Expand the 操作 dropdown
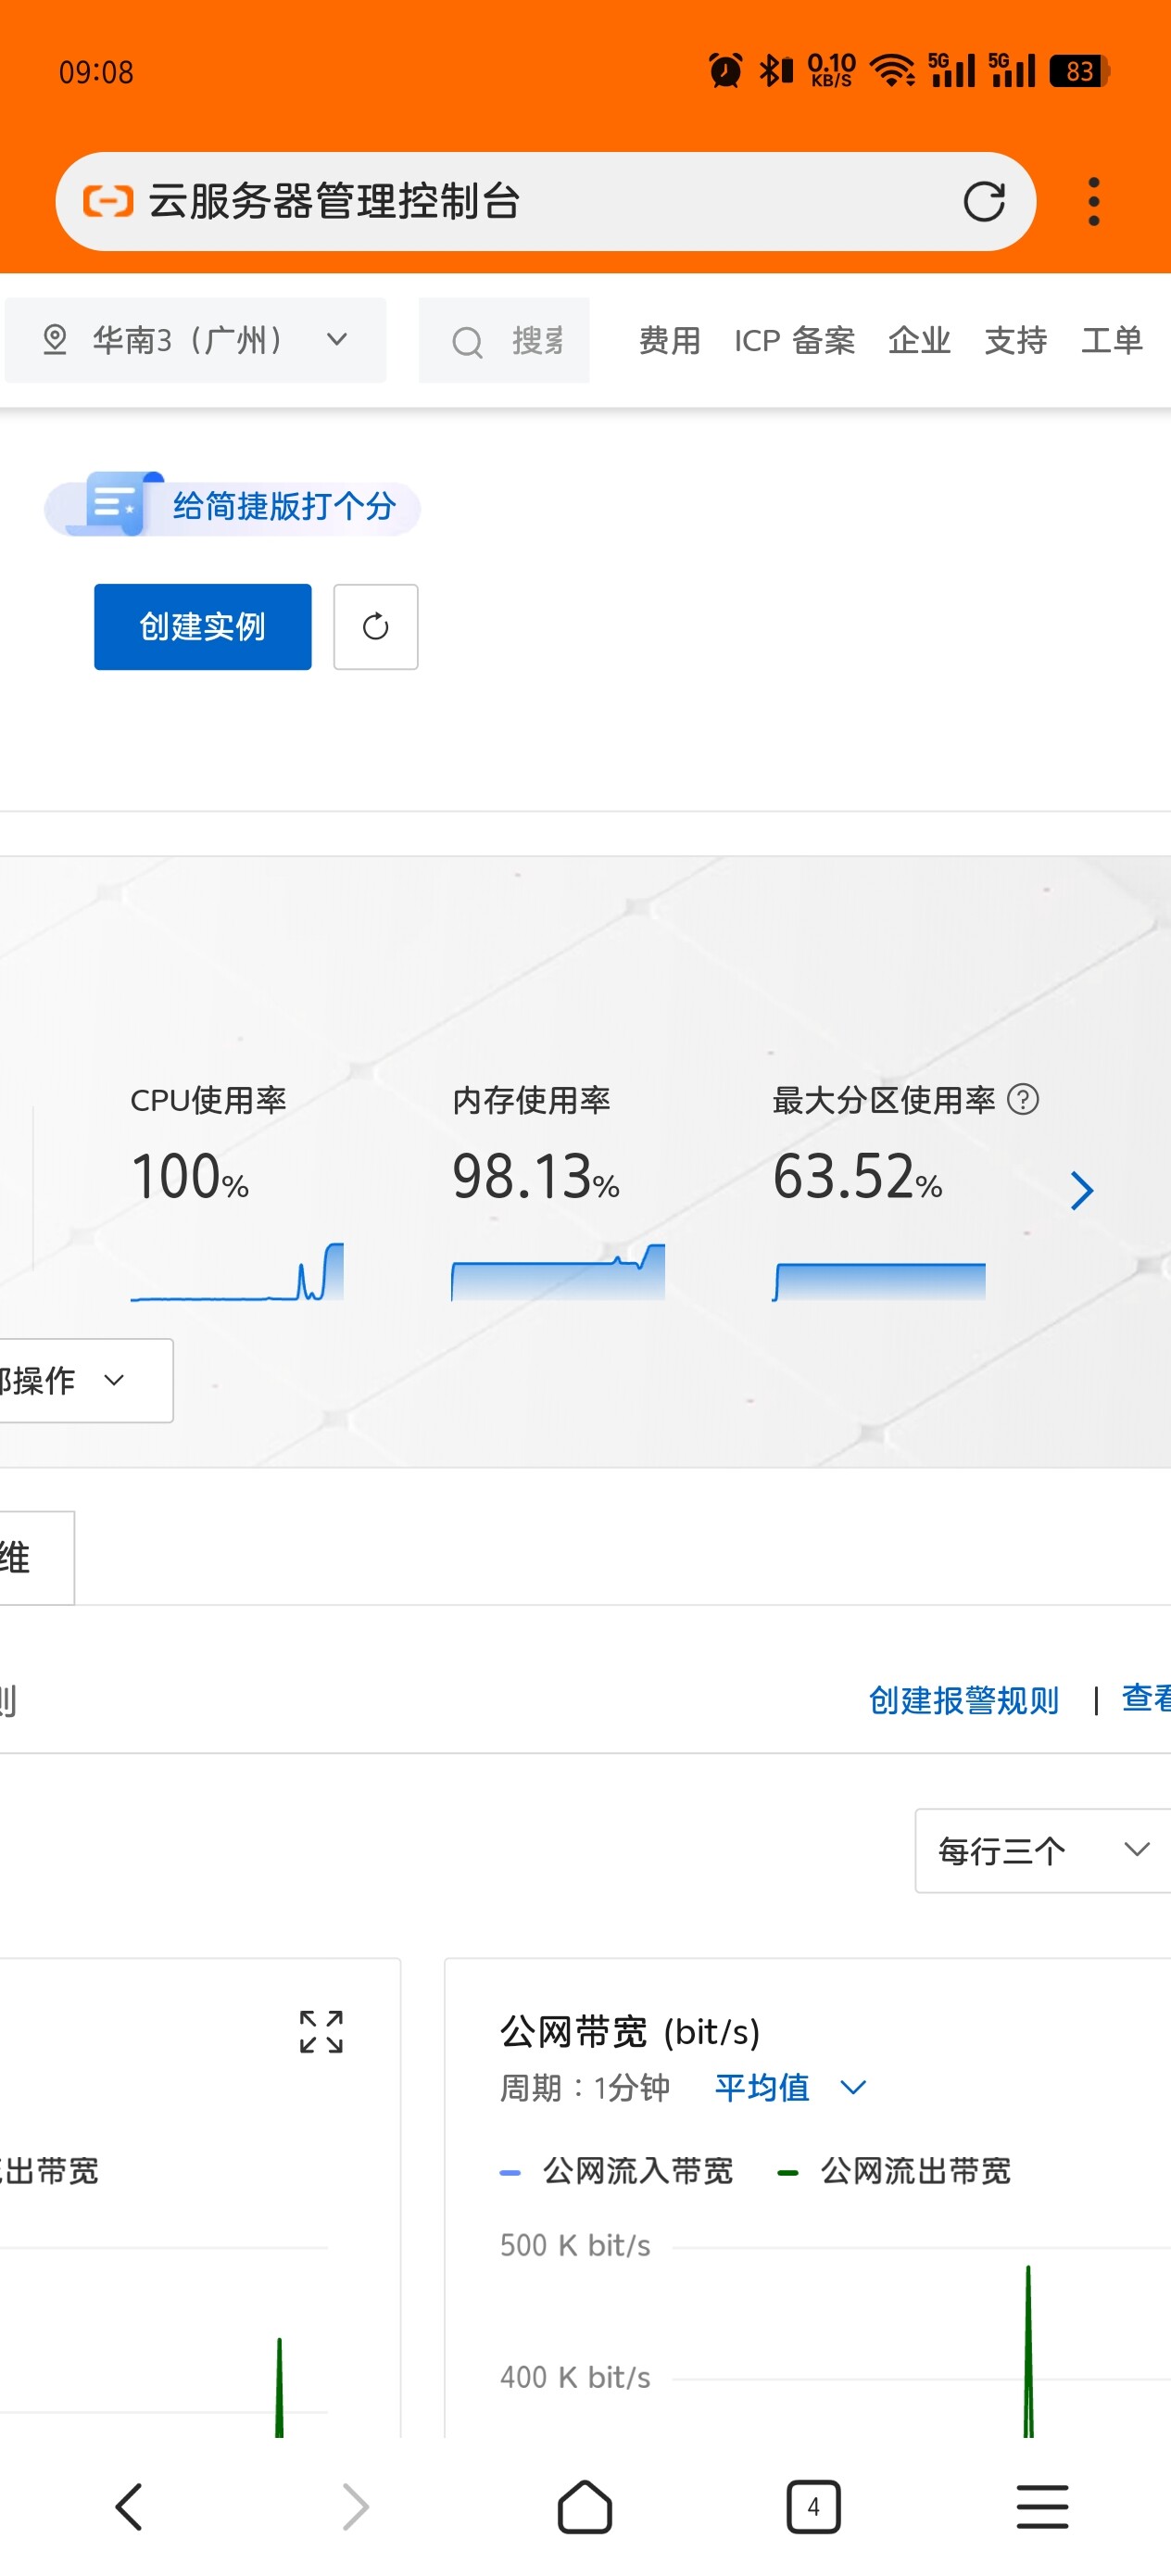The width and height of the screenshot is (1171, 2576). tap(85, 1380)
